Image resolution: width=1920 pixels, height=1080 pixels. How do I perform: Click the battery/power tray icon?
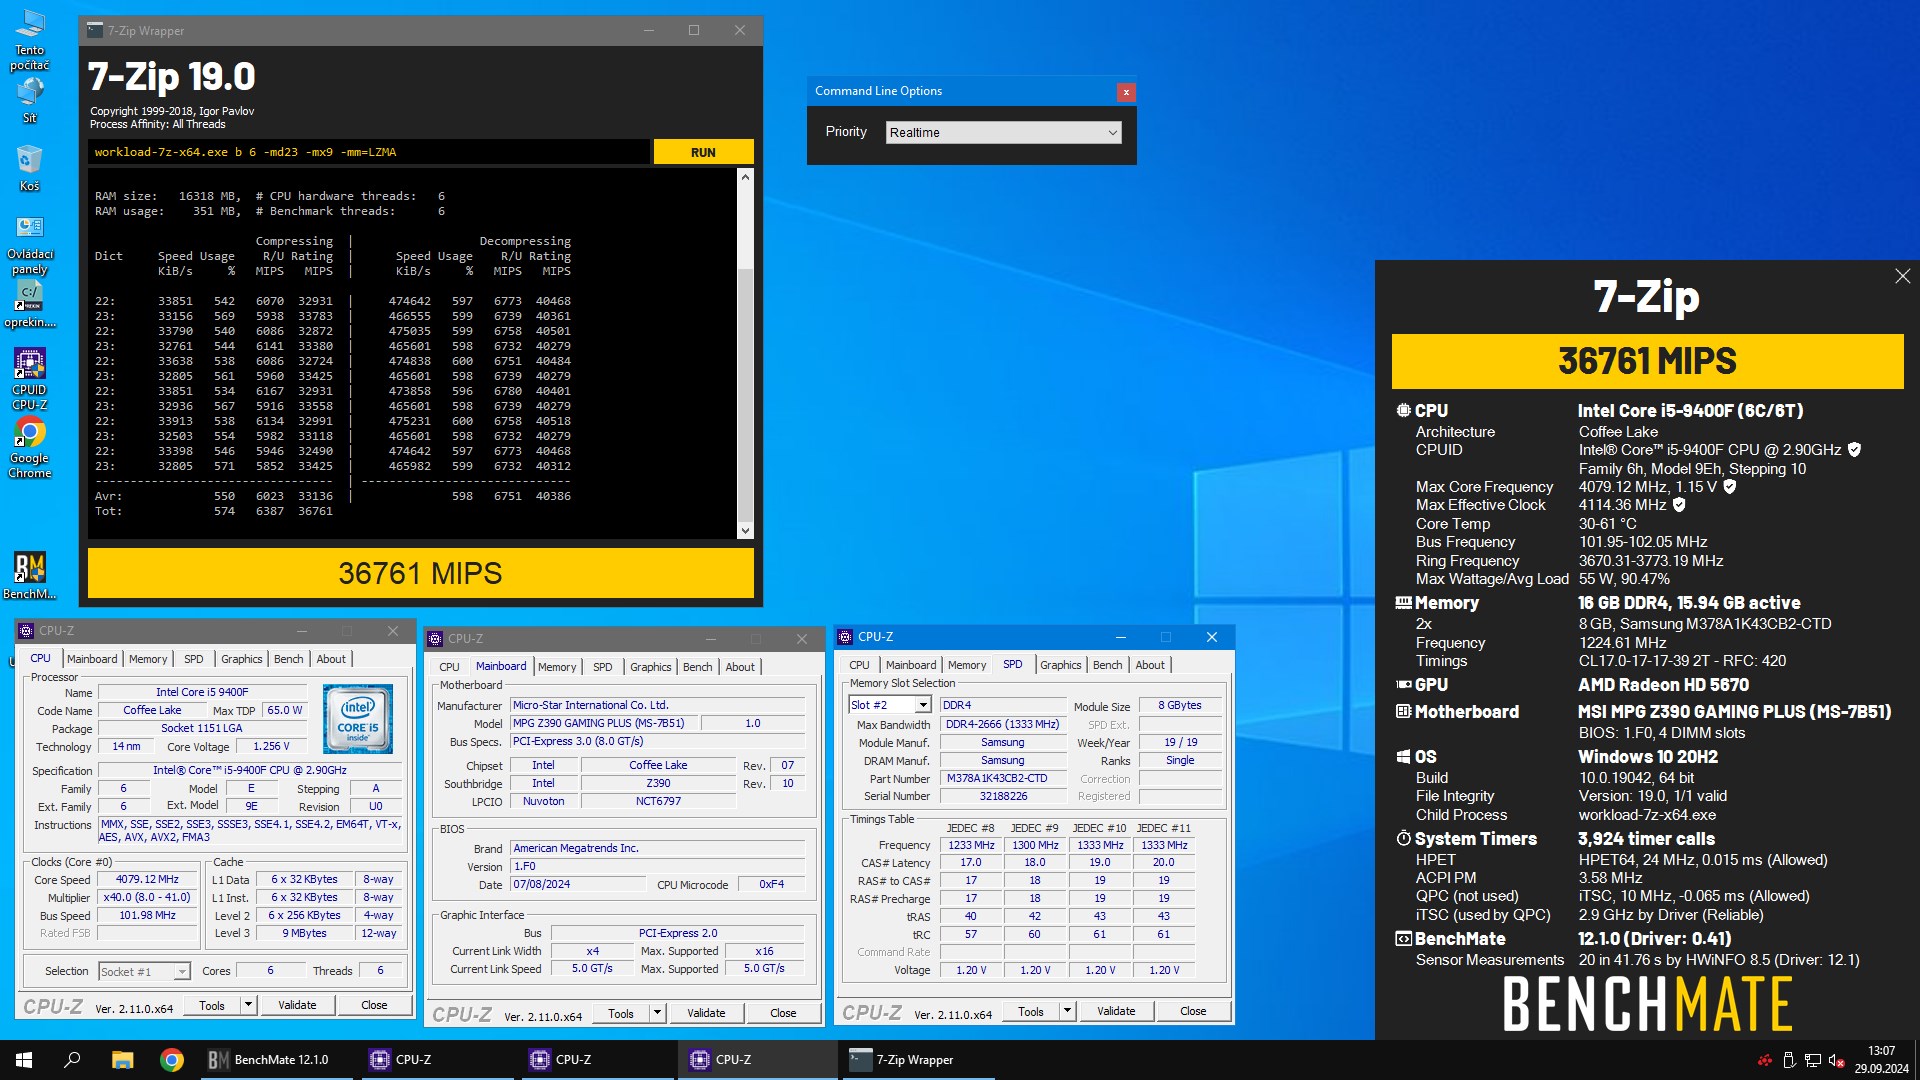[x=1789, y=1060]
